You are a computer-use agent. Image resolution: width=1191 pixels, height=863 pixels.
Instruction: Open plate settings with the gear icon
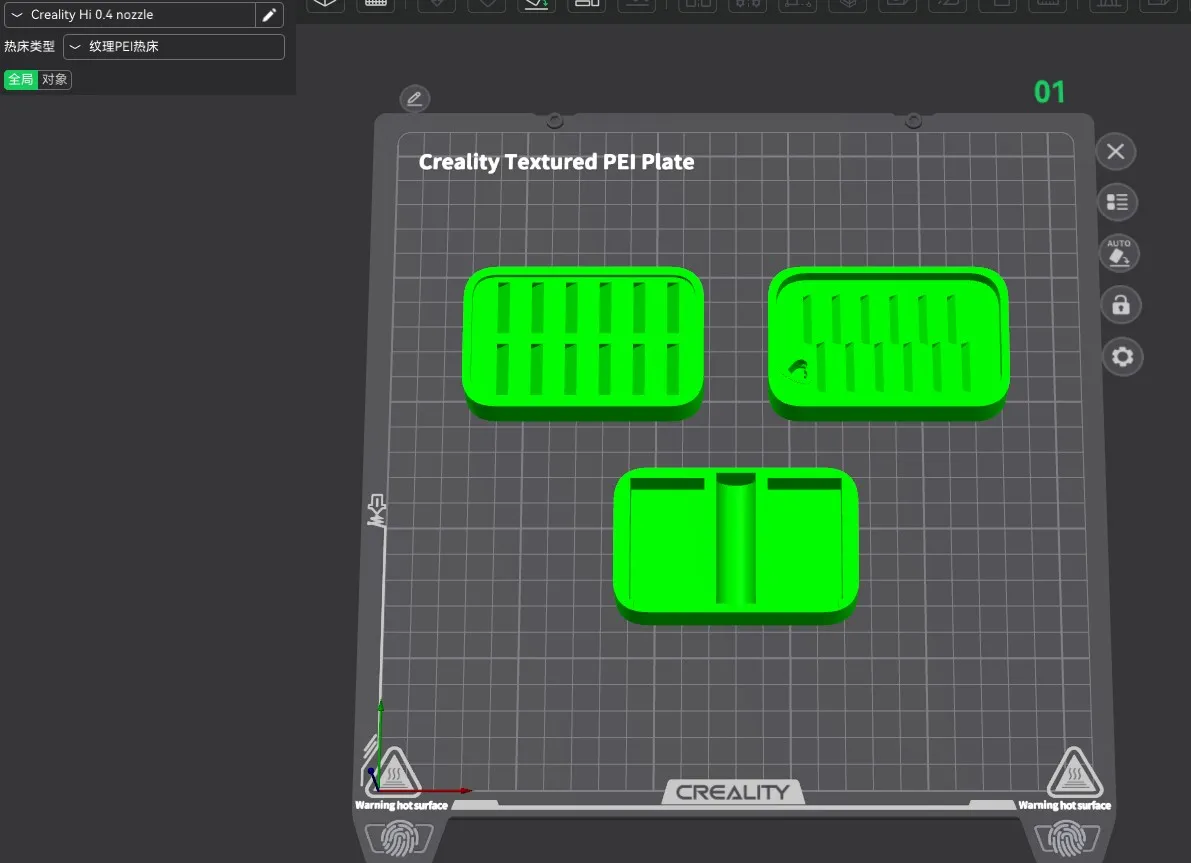tap(1121, 357)
